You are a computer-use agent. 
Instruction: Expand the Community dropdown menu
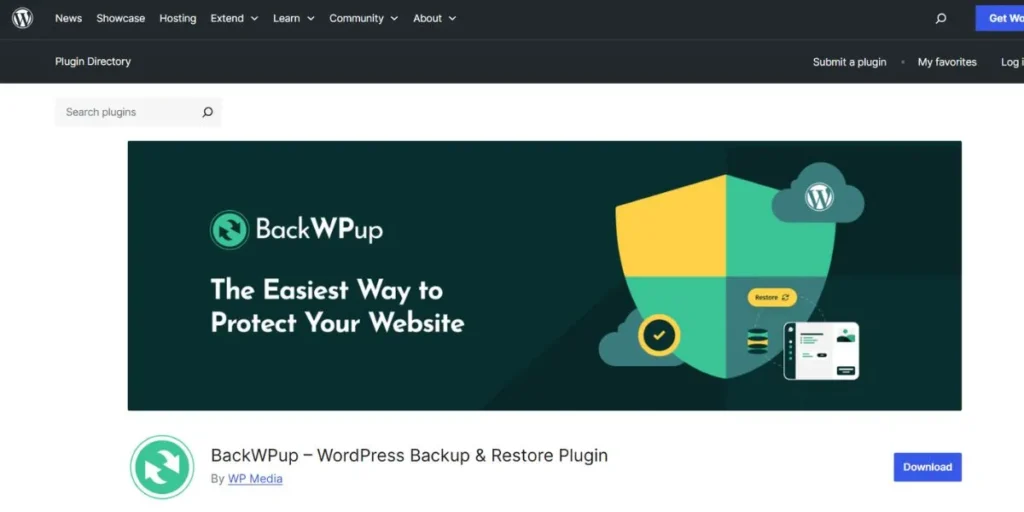(364, 18)
